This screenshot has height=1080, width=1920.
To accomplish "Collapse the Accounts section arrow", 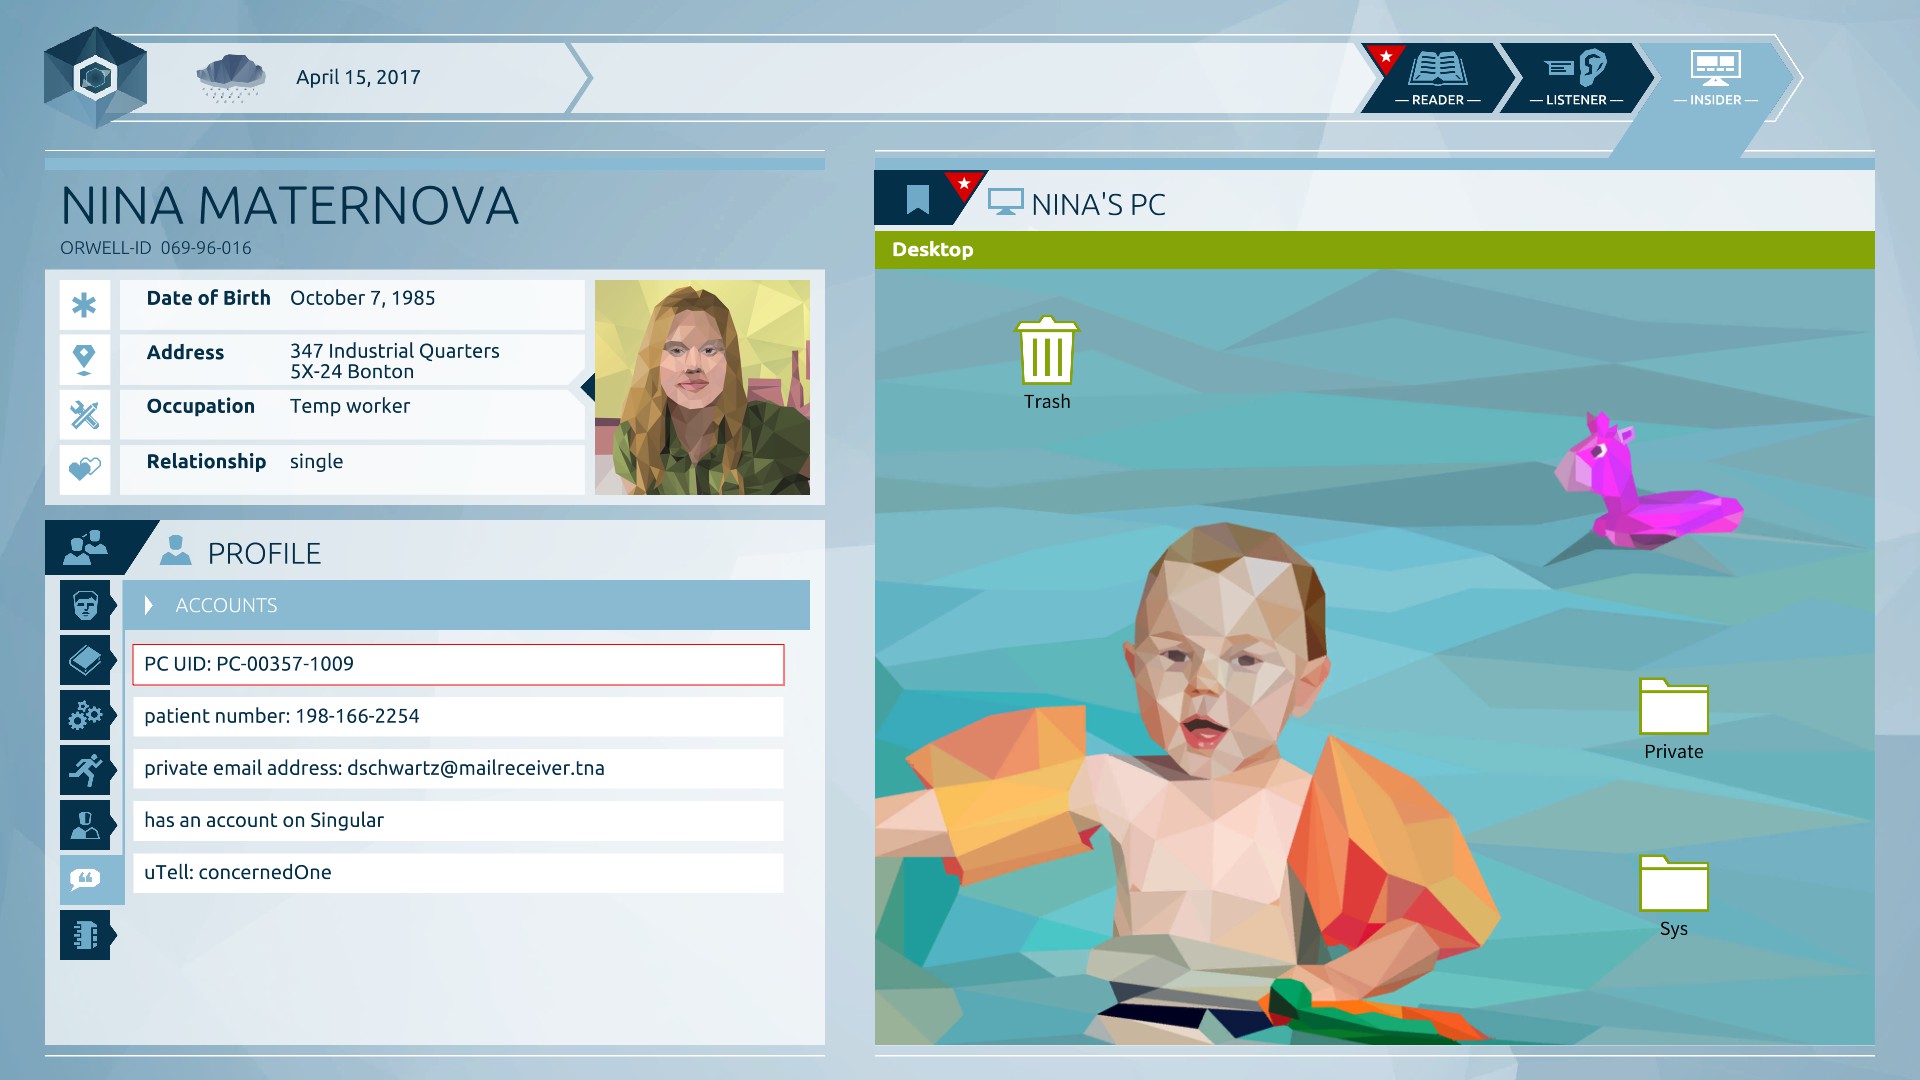I will coord(149,605).
